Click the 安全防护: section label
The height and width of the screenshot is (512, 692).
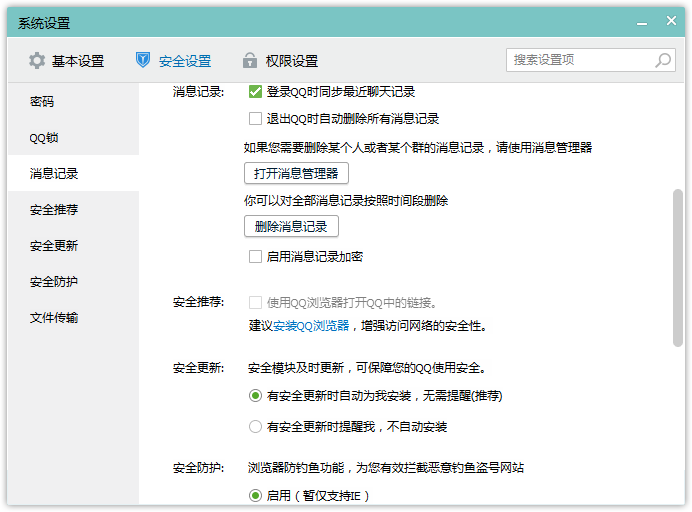pos(198,467)
